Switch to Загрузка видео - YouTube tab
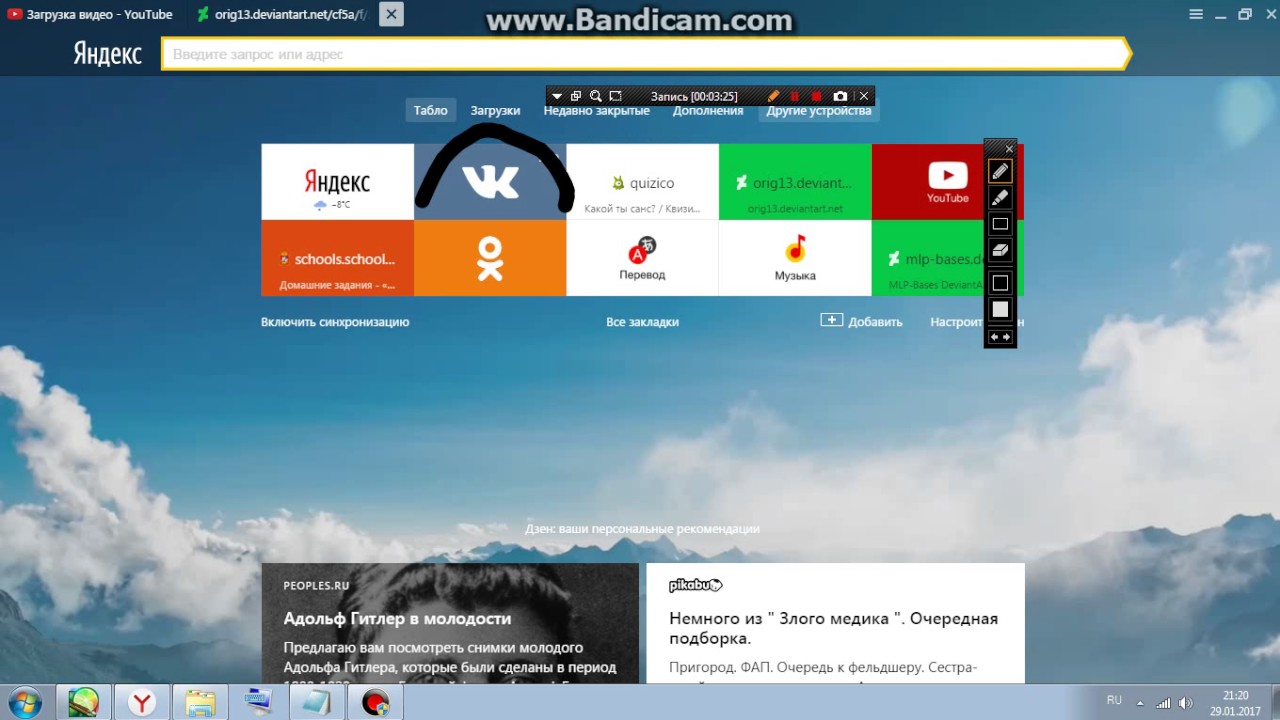1280x720 pixels. tap(92, 14)
